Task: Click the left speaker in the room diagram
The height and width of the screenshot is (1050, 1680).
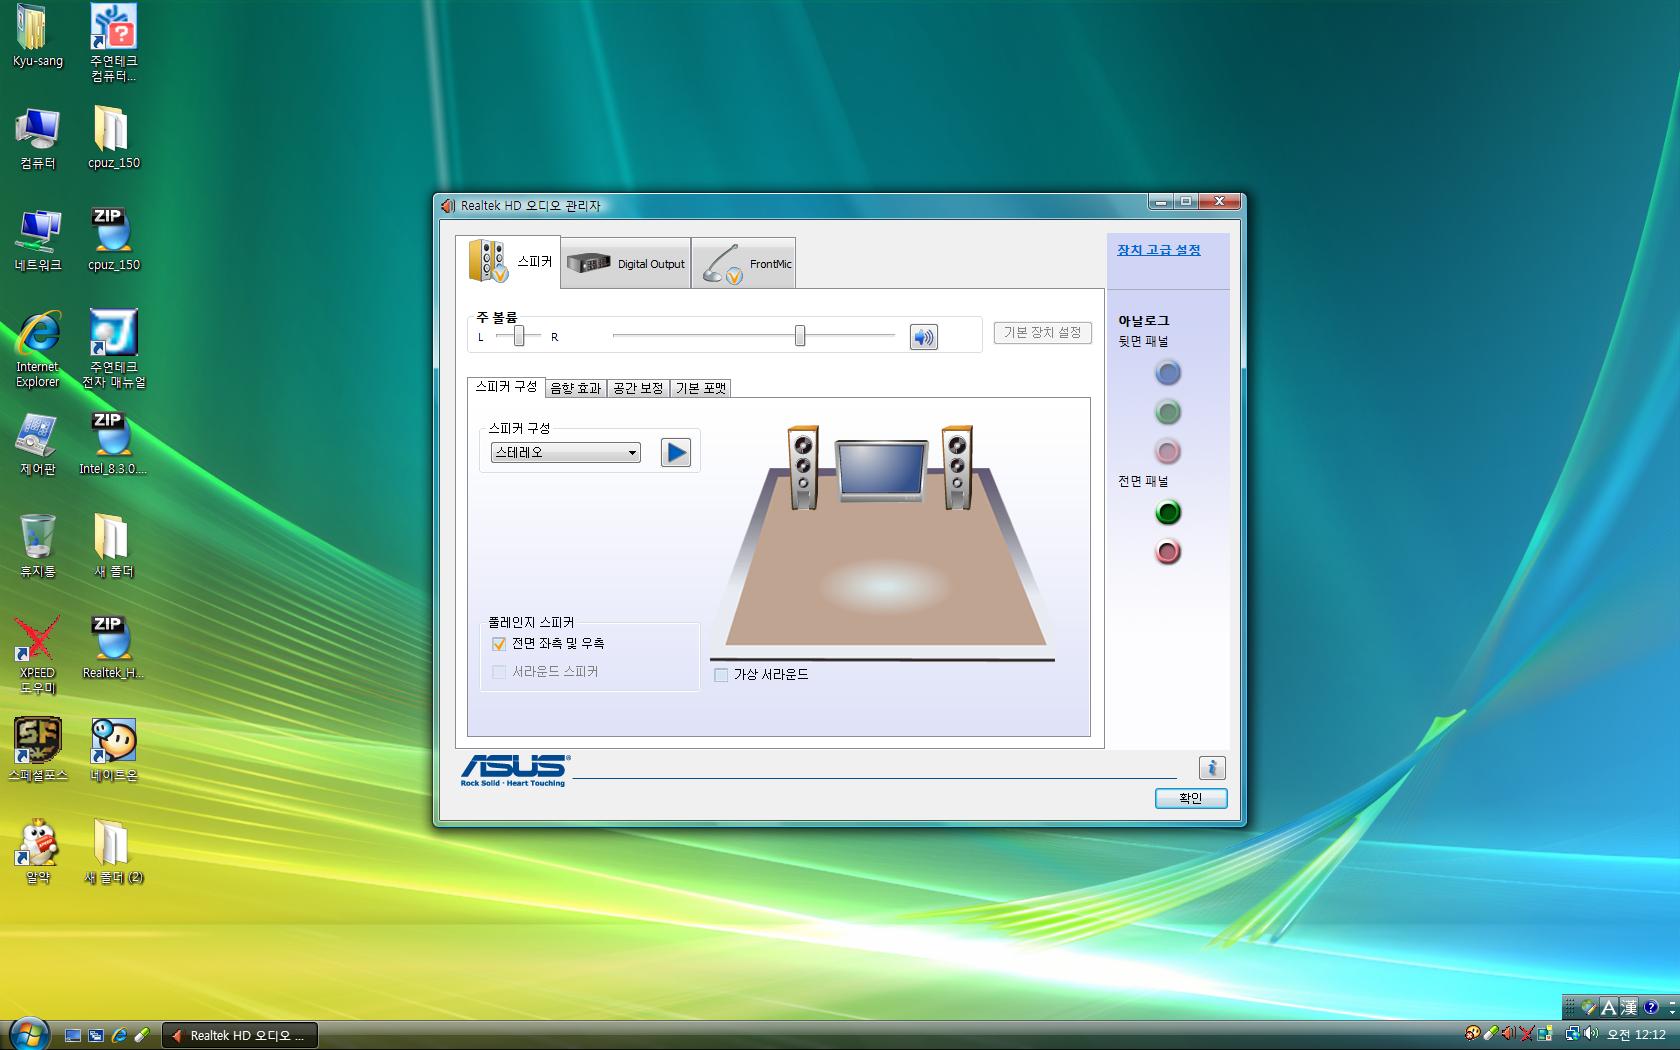Action: click(803, 468)
